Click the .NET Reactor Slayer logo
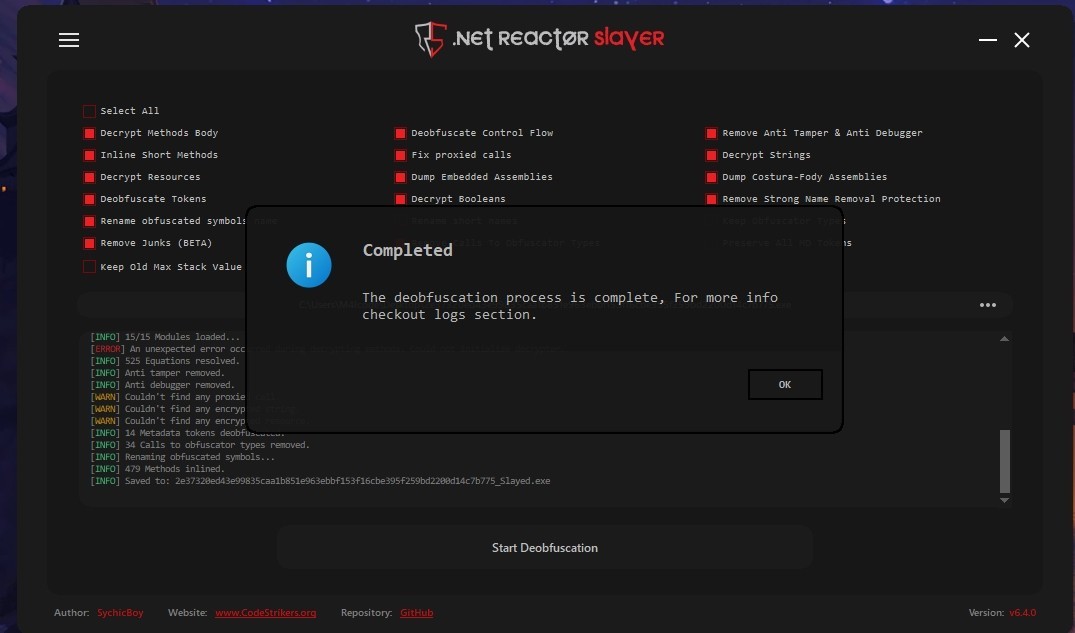 coord(540,39)
